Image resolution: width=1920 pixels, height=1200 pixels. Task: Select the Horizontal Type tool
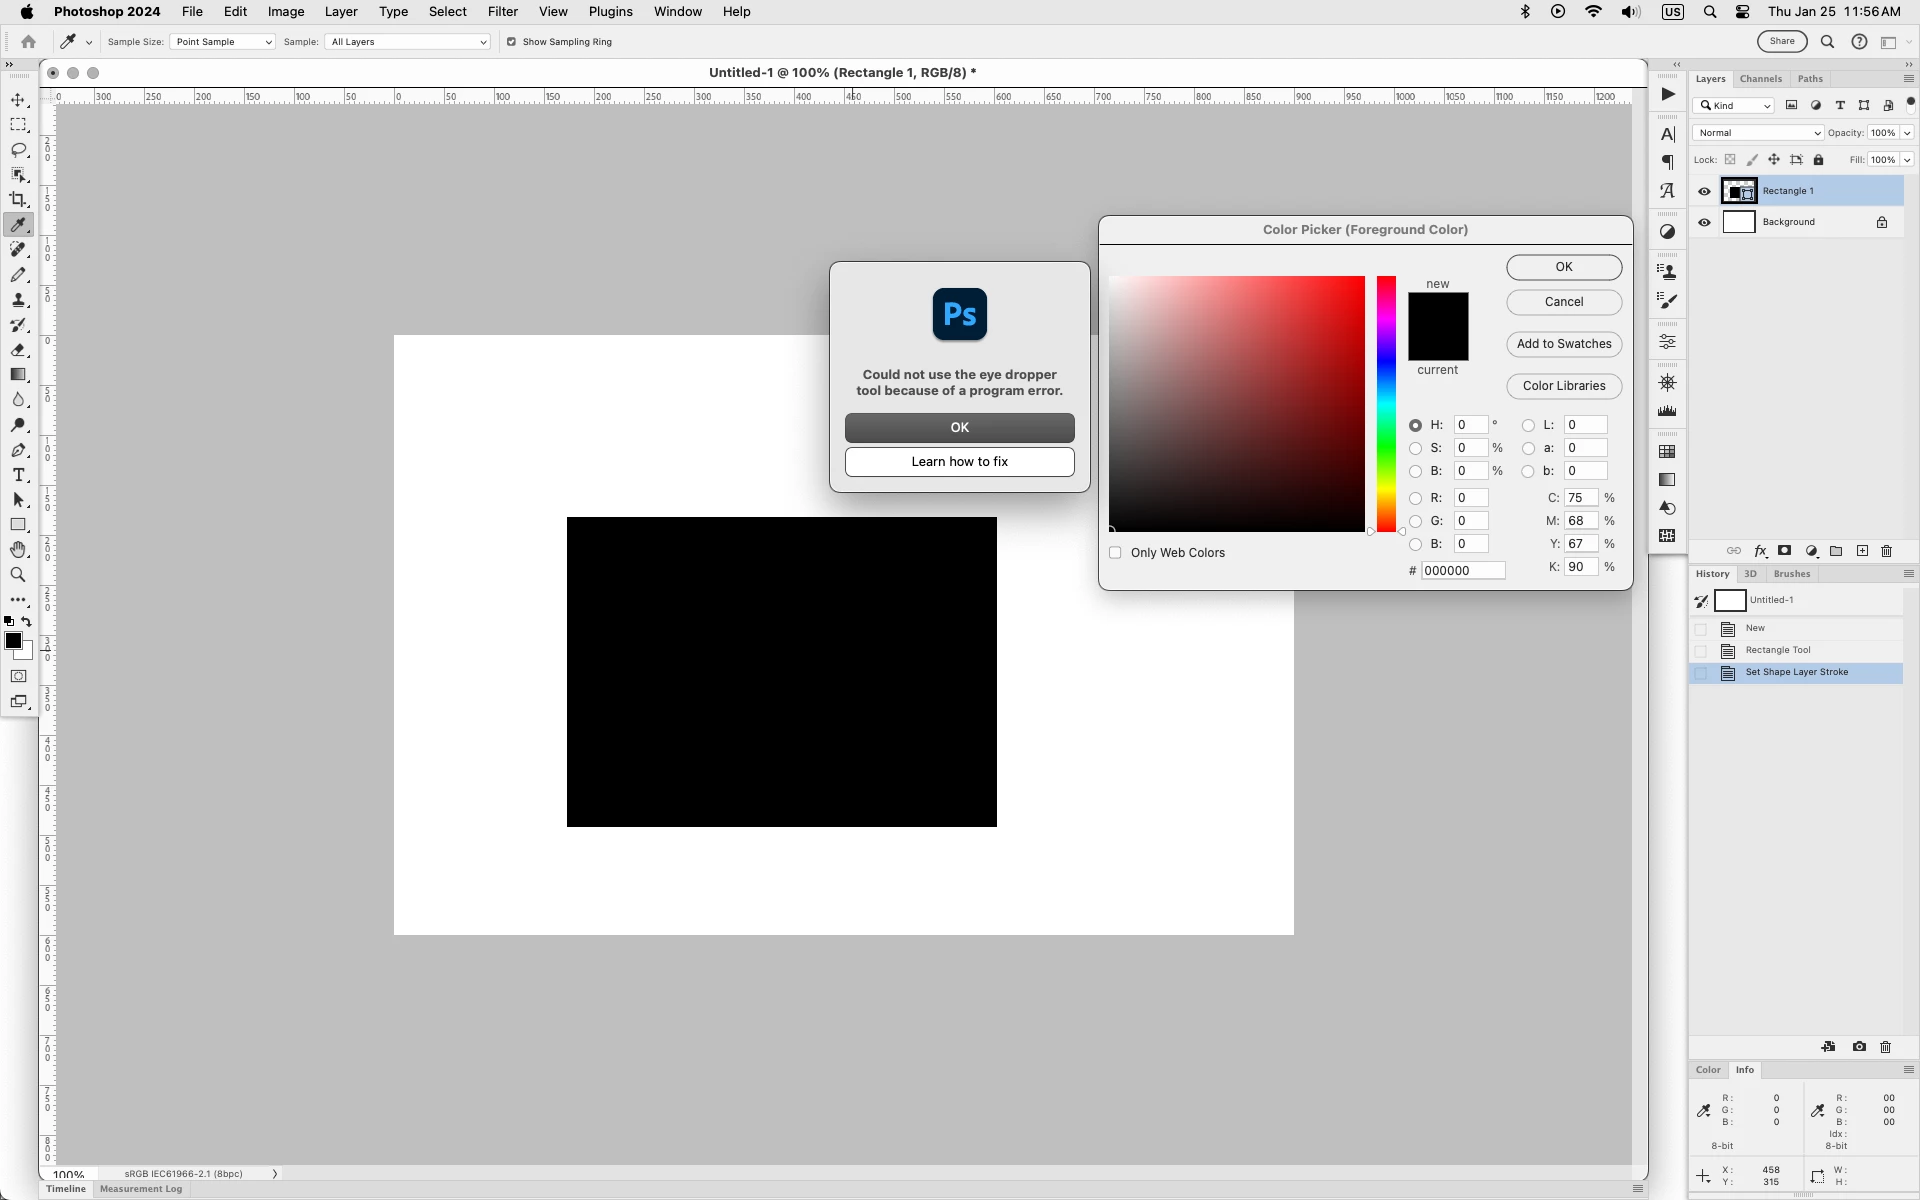coord(18,475)
